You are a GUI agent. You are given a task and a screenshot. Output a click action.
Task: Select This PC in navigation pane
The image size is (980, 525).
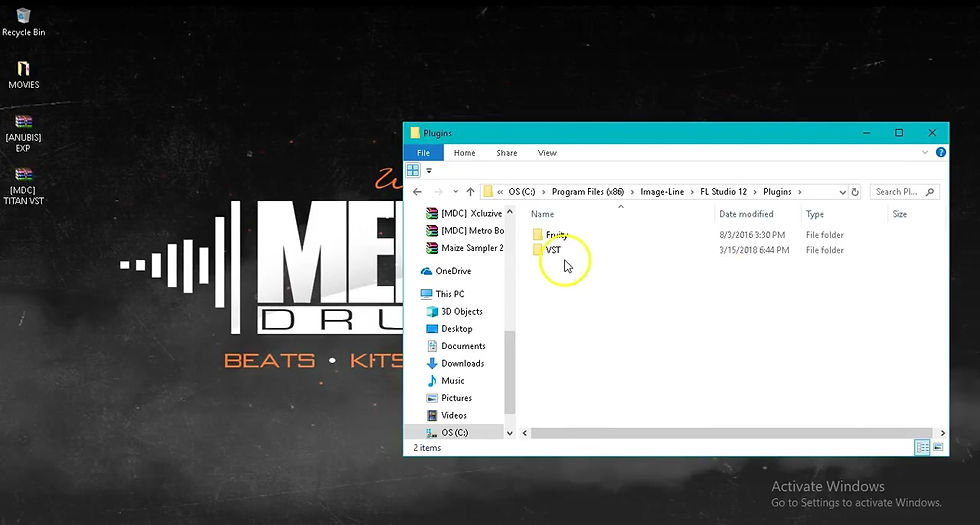click(442, 294)
